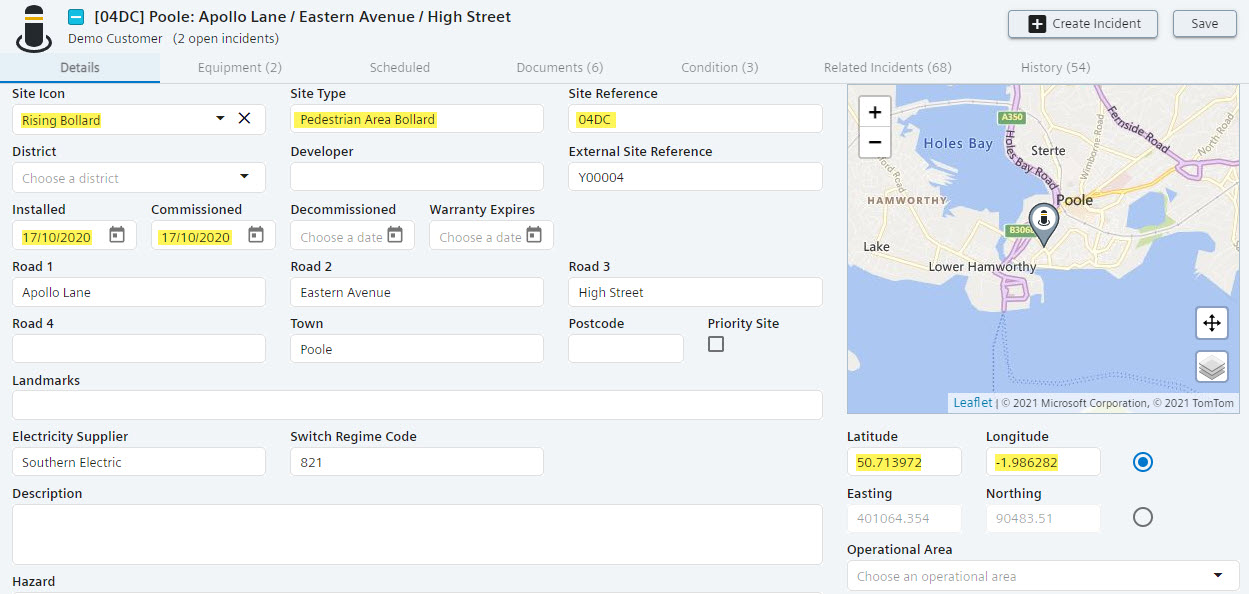
Task: Open the Condition (3) tab
Action: [x=720, y=68]
